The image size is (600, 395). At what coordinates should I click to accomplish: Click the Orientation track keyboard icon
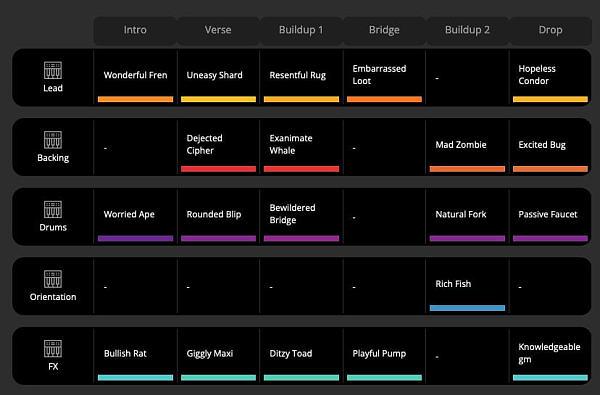[53, 279]
